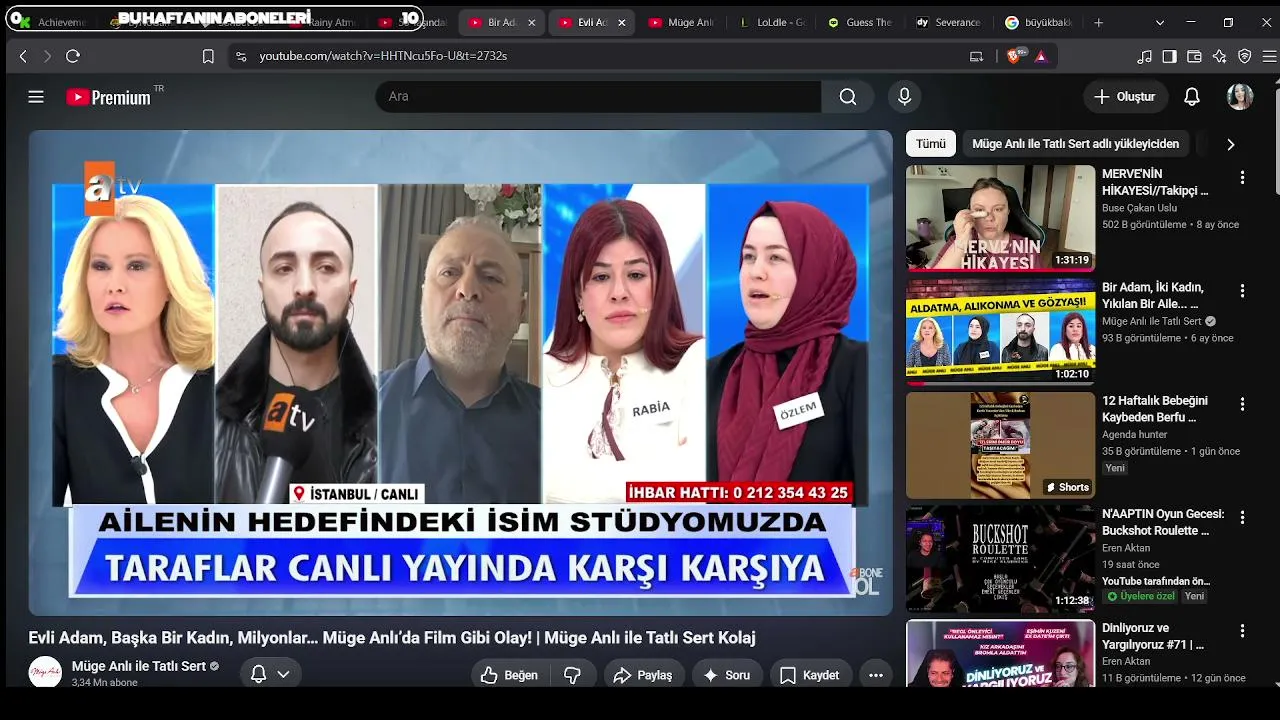The image size is (1280, 720).
Task: Open the subscription notification bell dropdown
Action: tap(270, 675)
